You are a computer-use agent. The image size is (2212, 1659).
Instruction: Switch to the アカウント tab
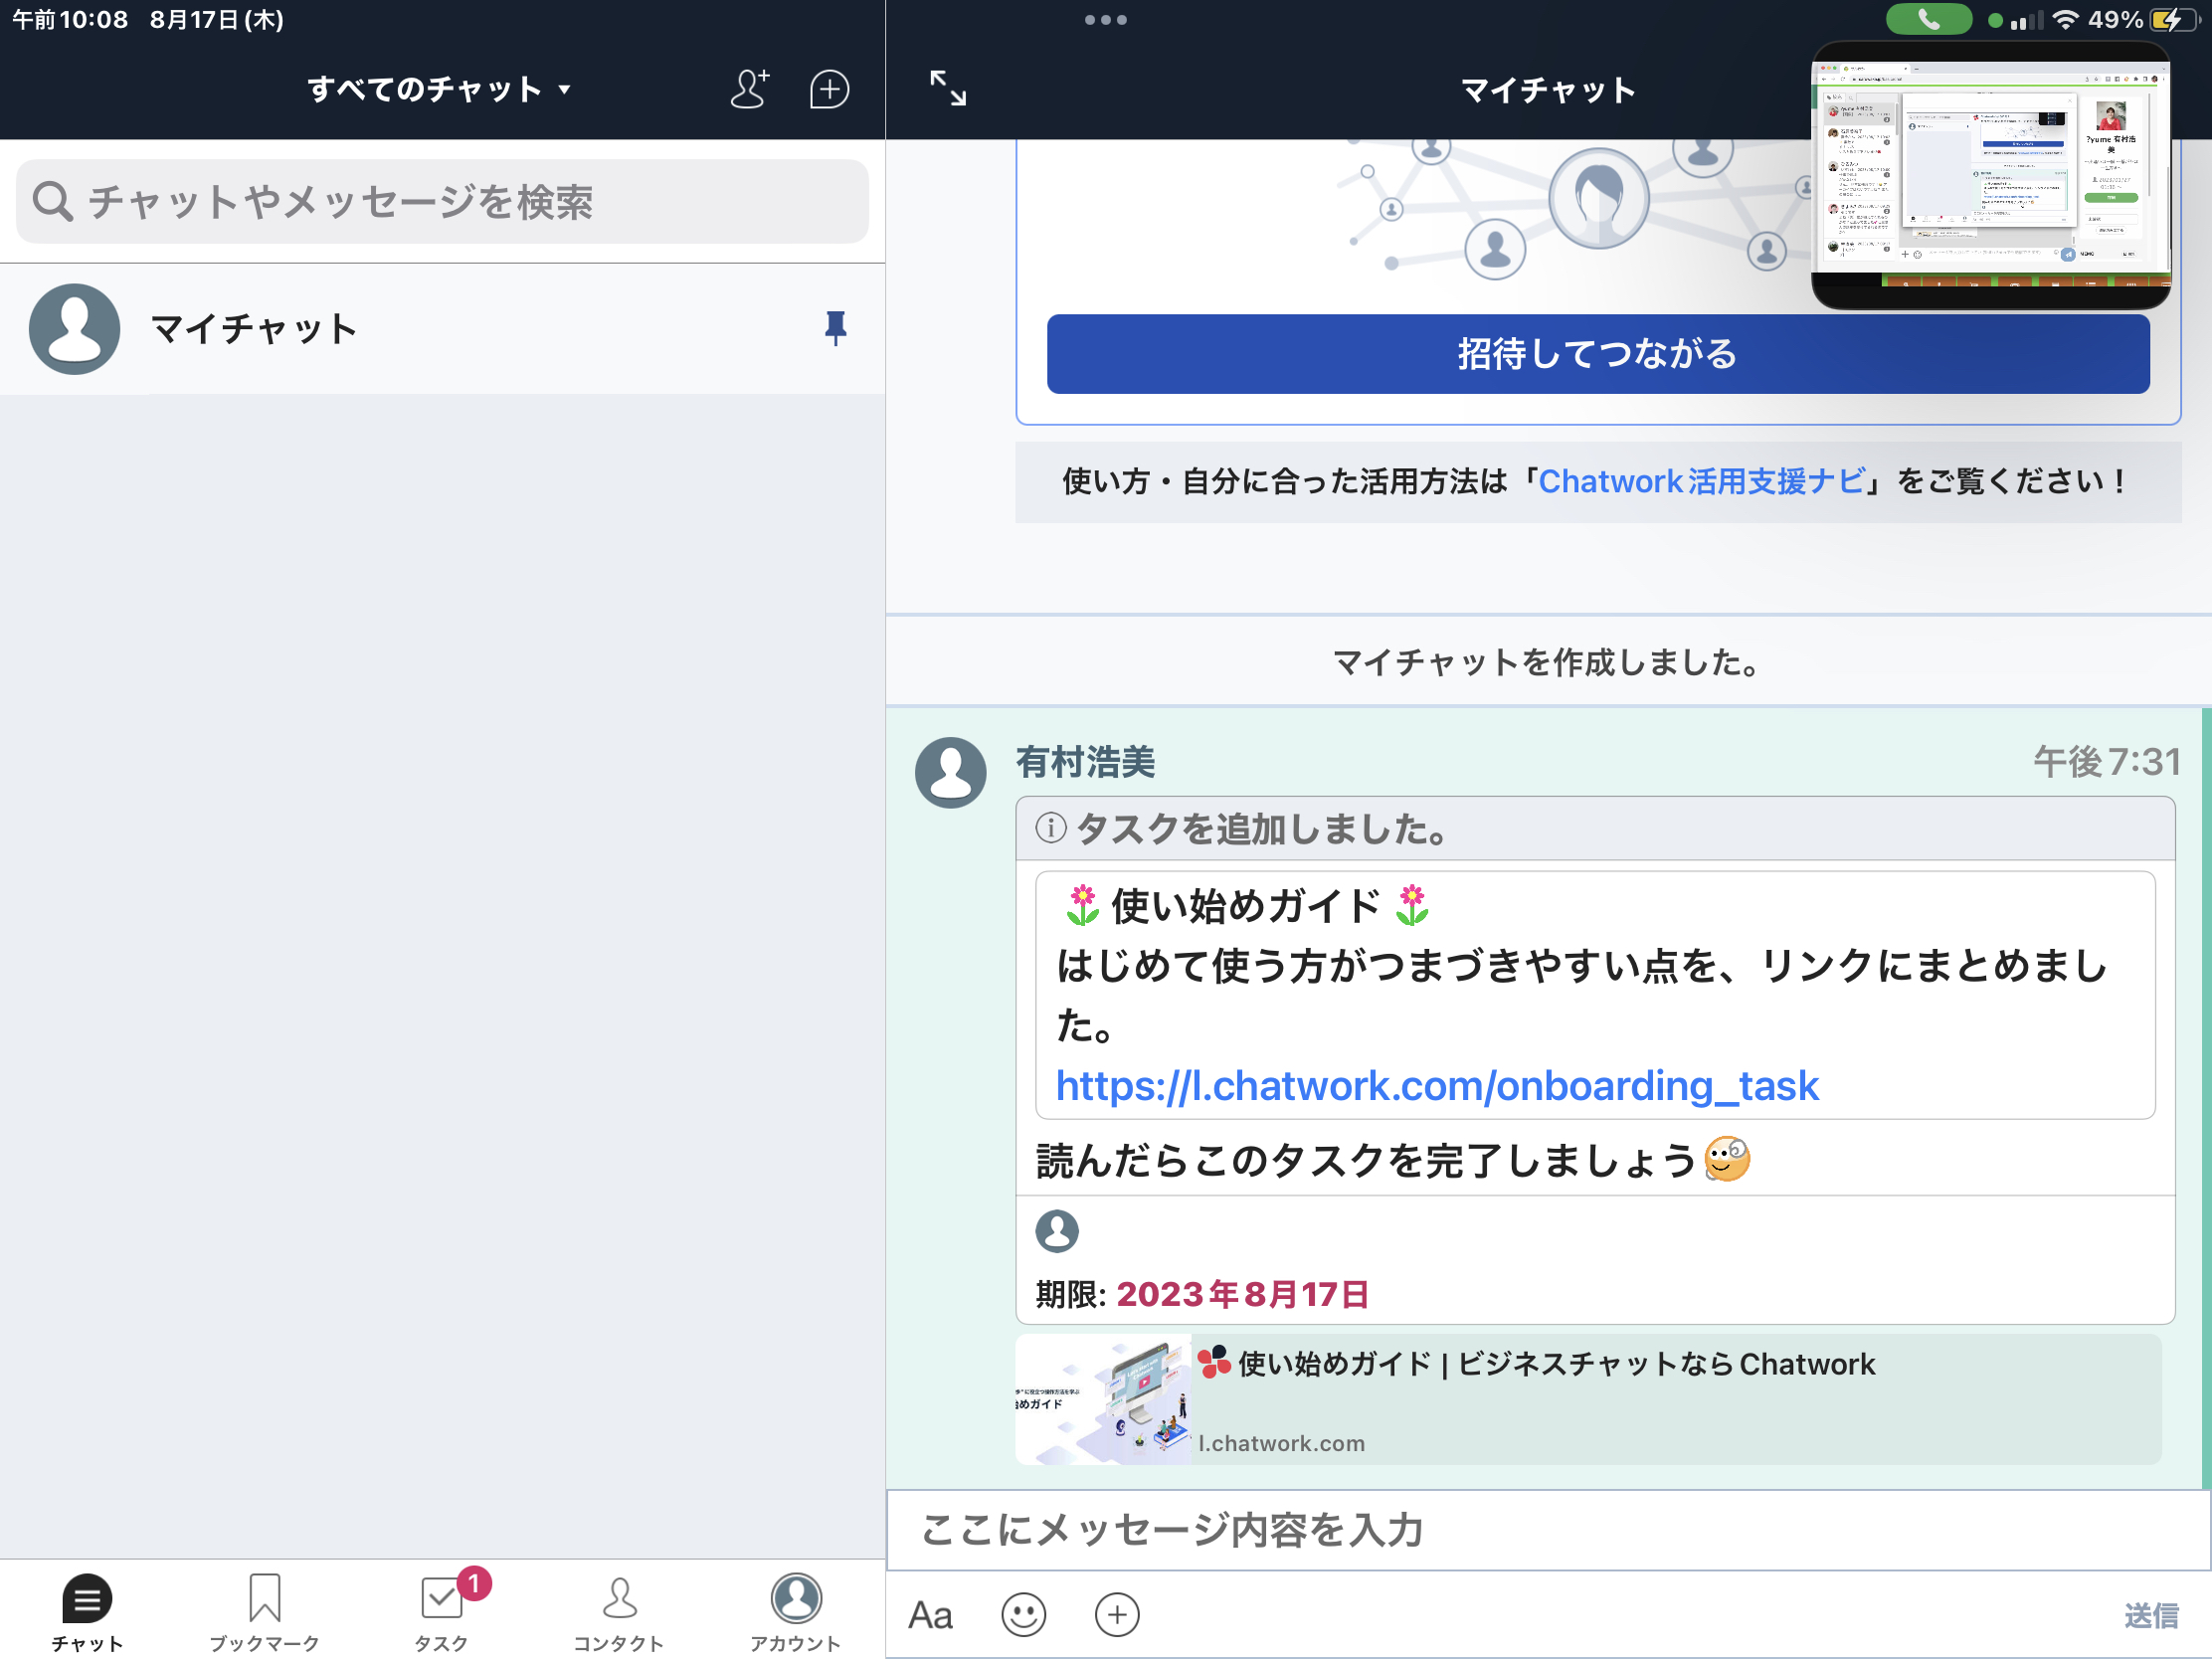tap(795, 1612)
